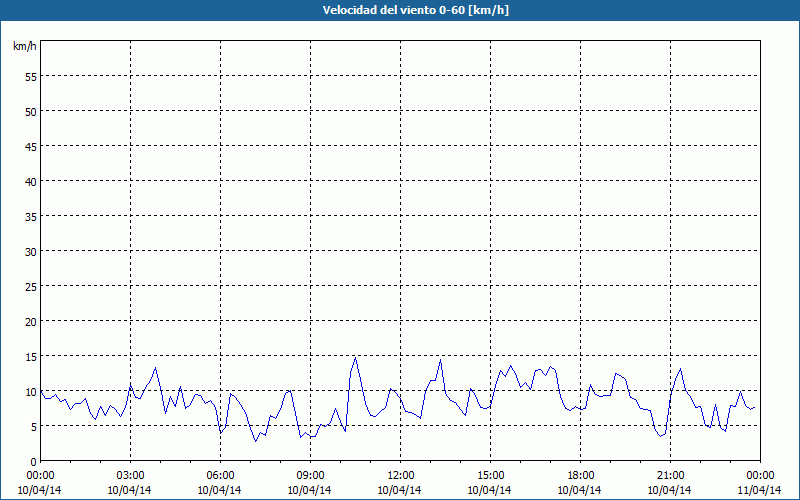Click the y-axis label 15
This screenshot has width=800, height=500.
[x=31, y=357]
